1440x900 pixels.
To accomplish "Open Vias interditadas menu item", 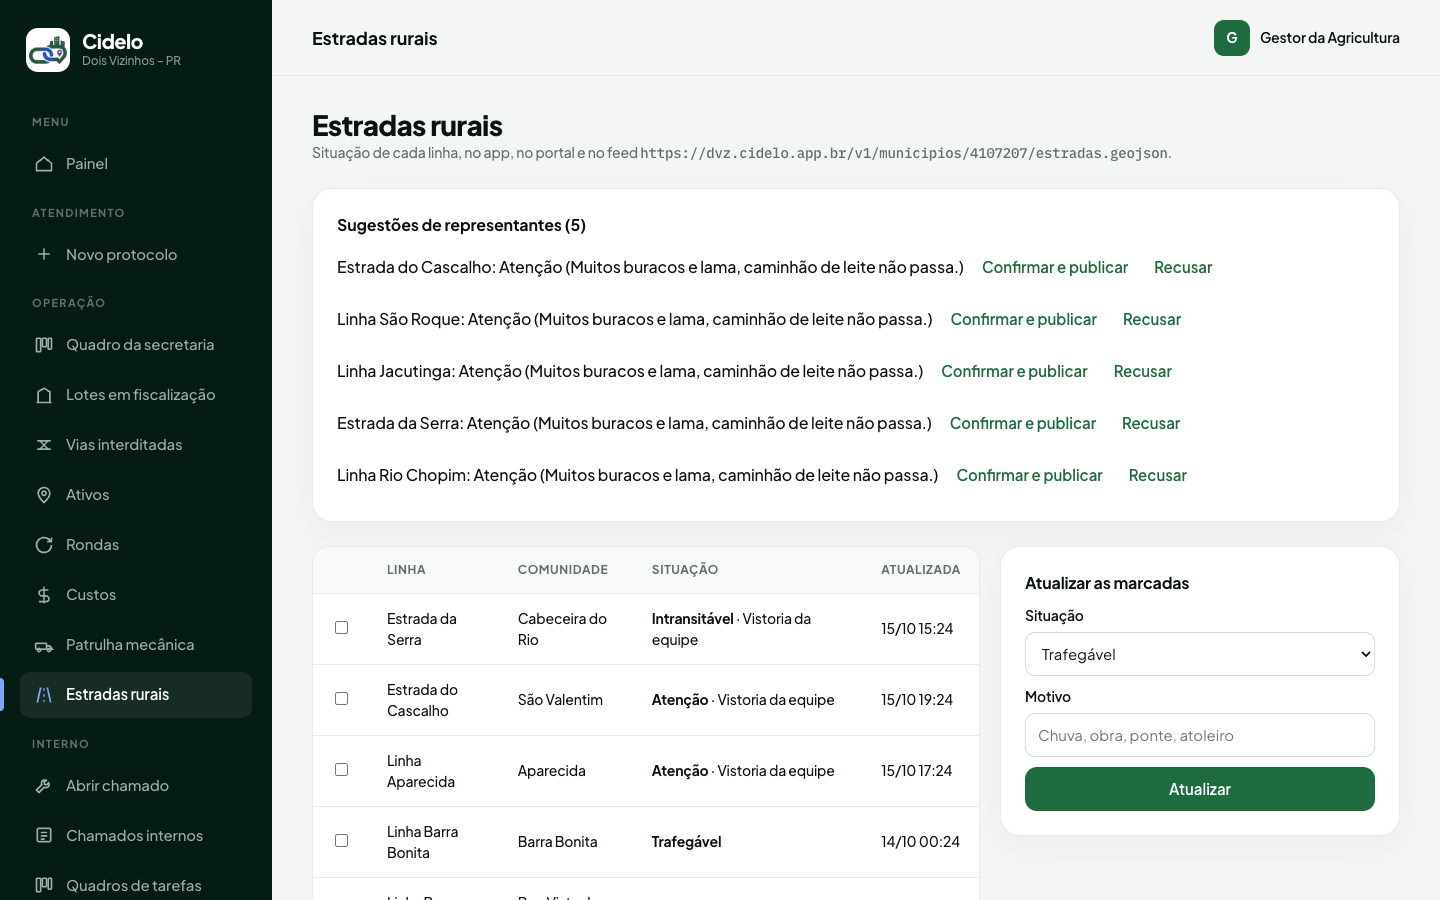I will 136,445.
